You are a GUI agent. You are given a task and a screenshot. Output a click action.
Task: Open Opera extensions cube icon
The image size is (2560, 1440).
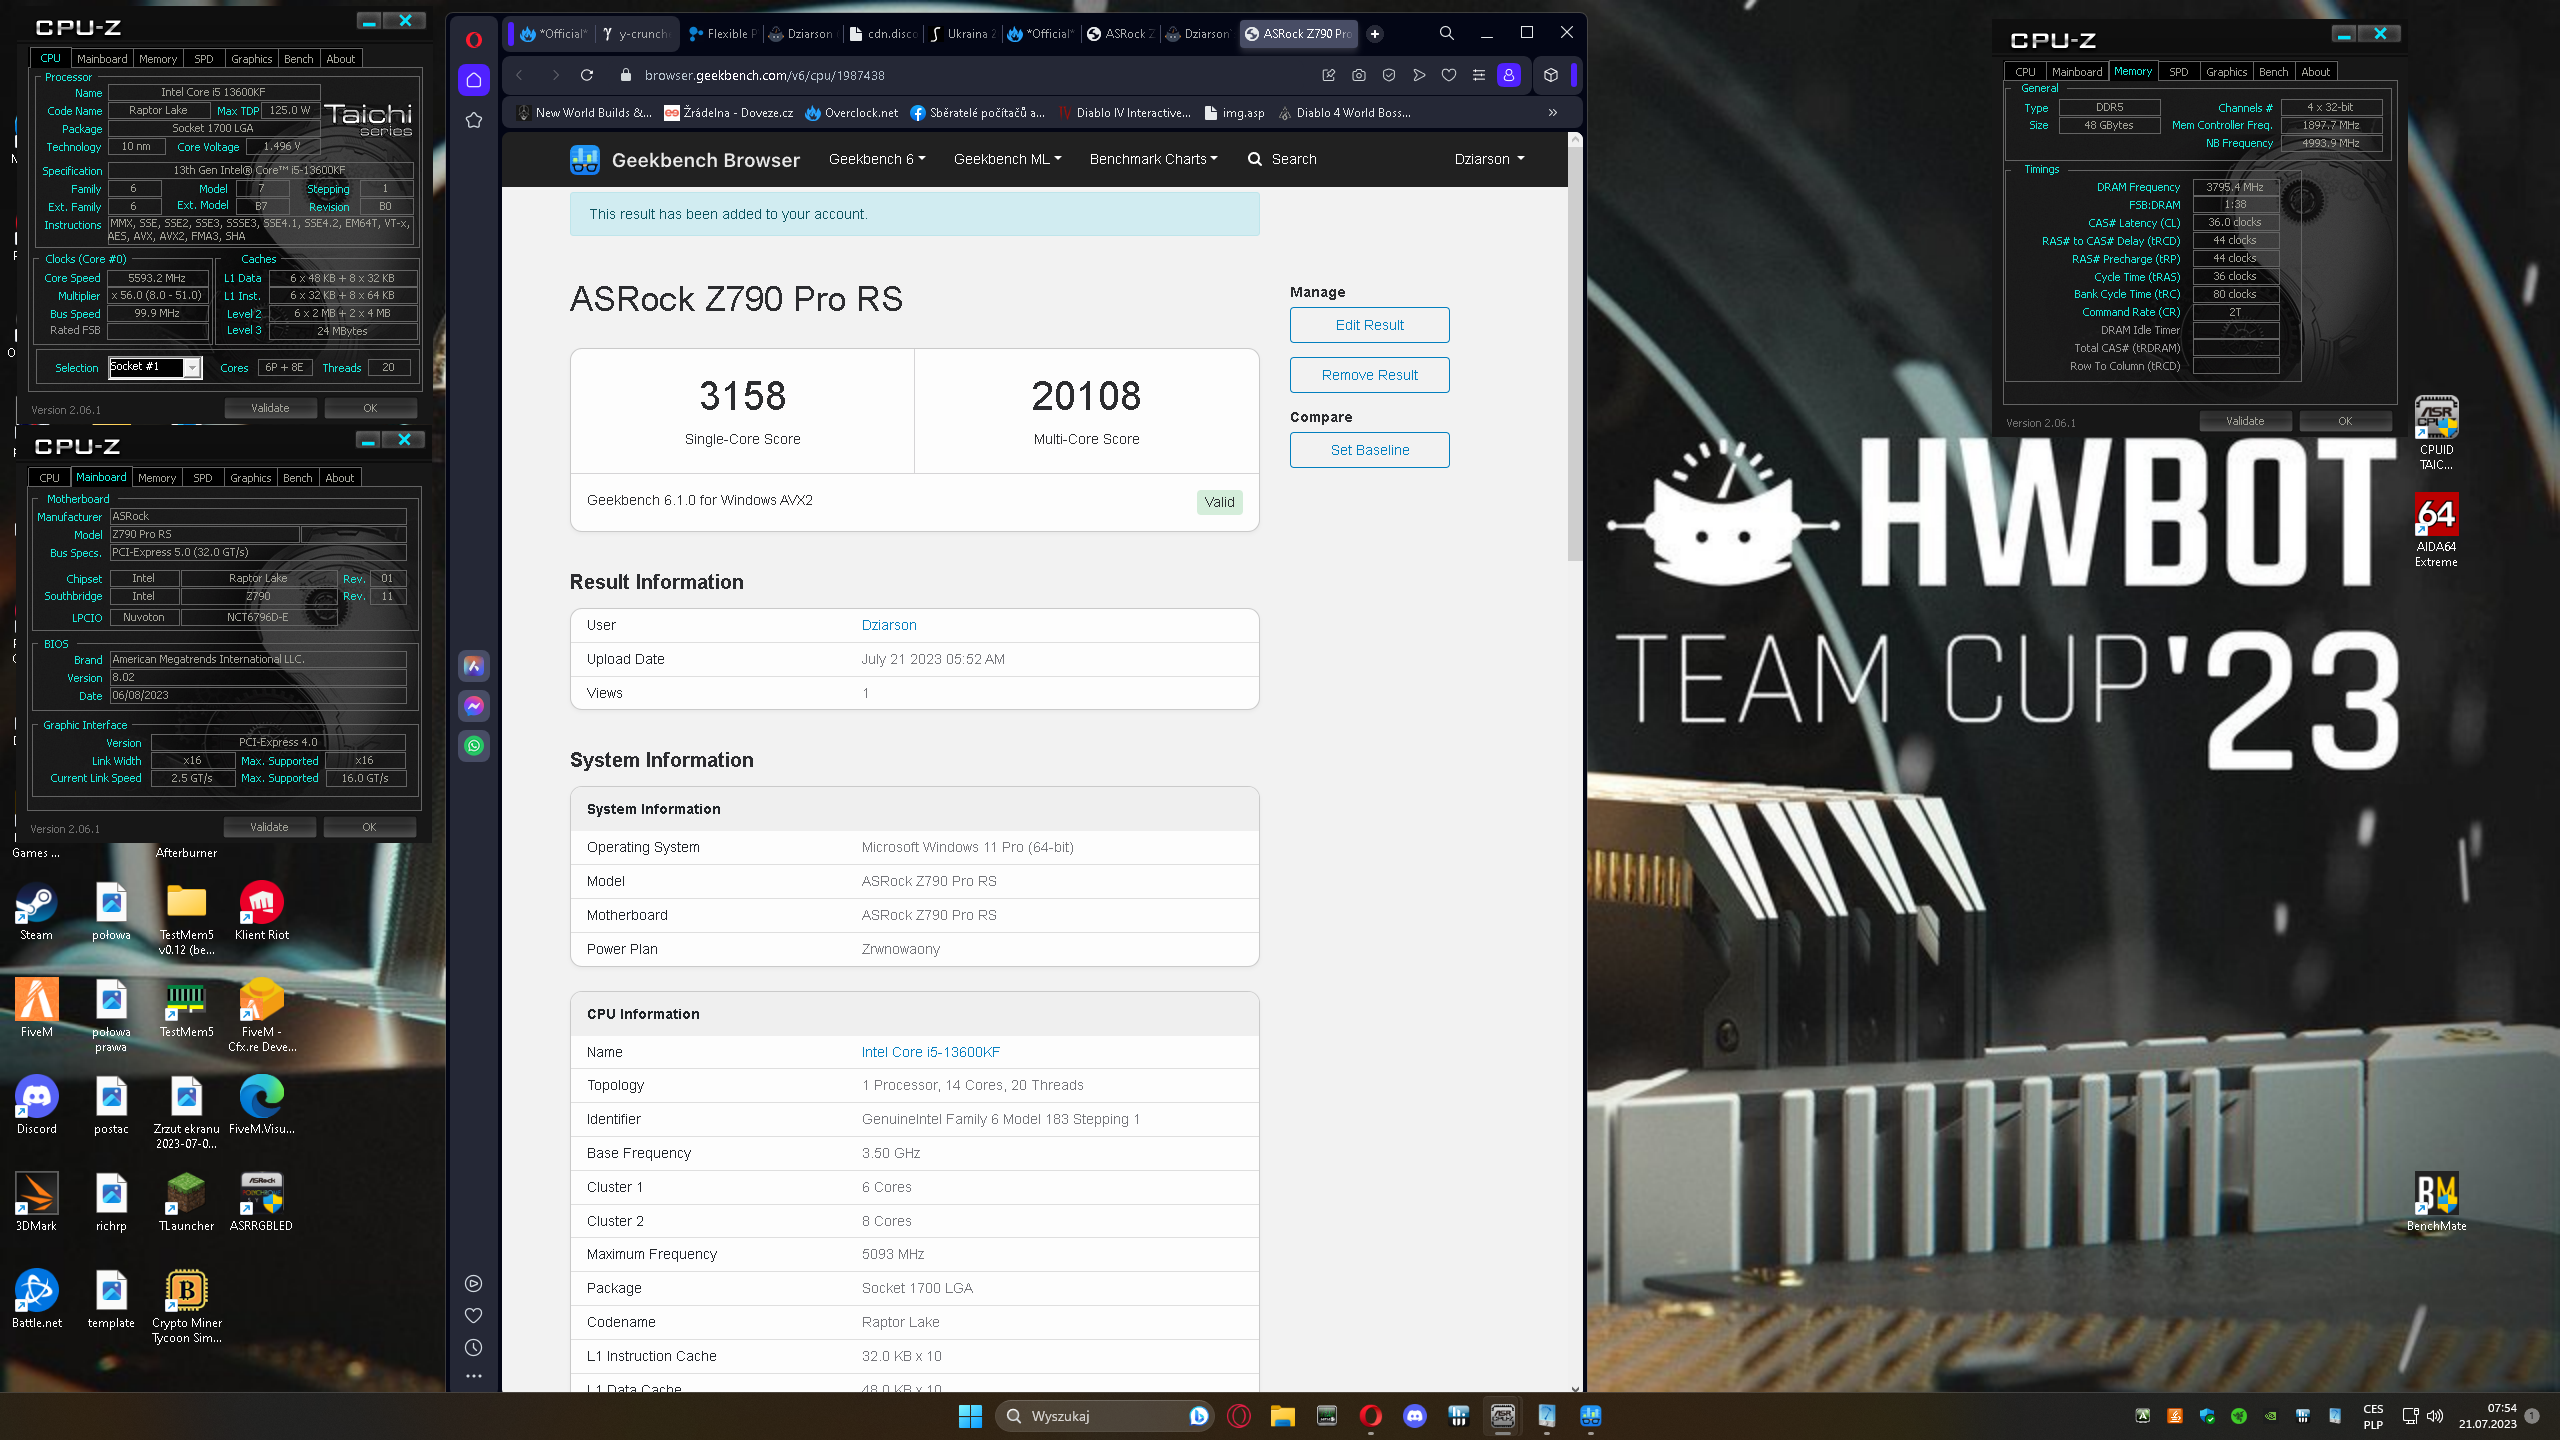click(x=1551, y=75)
